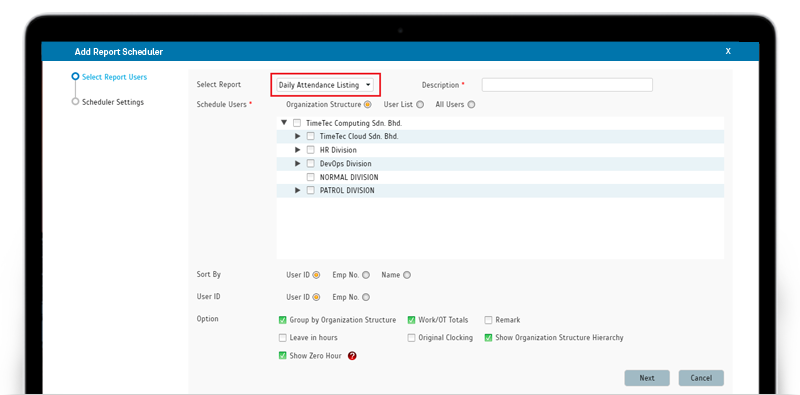
Task: Click the Next button
Action: pos(647,378)
